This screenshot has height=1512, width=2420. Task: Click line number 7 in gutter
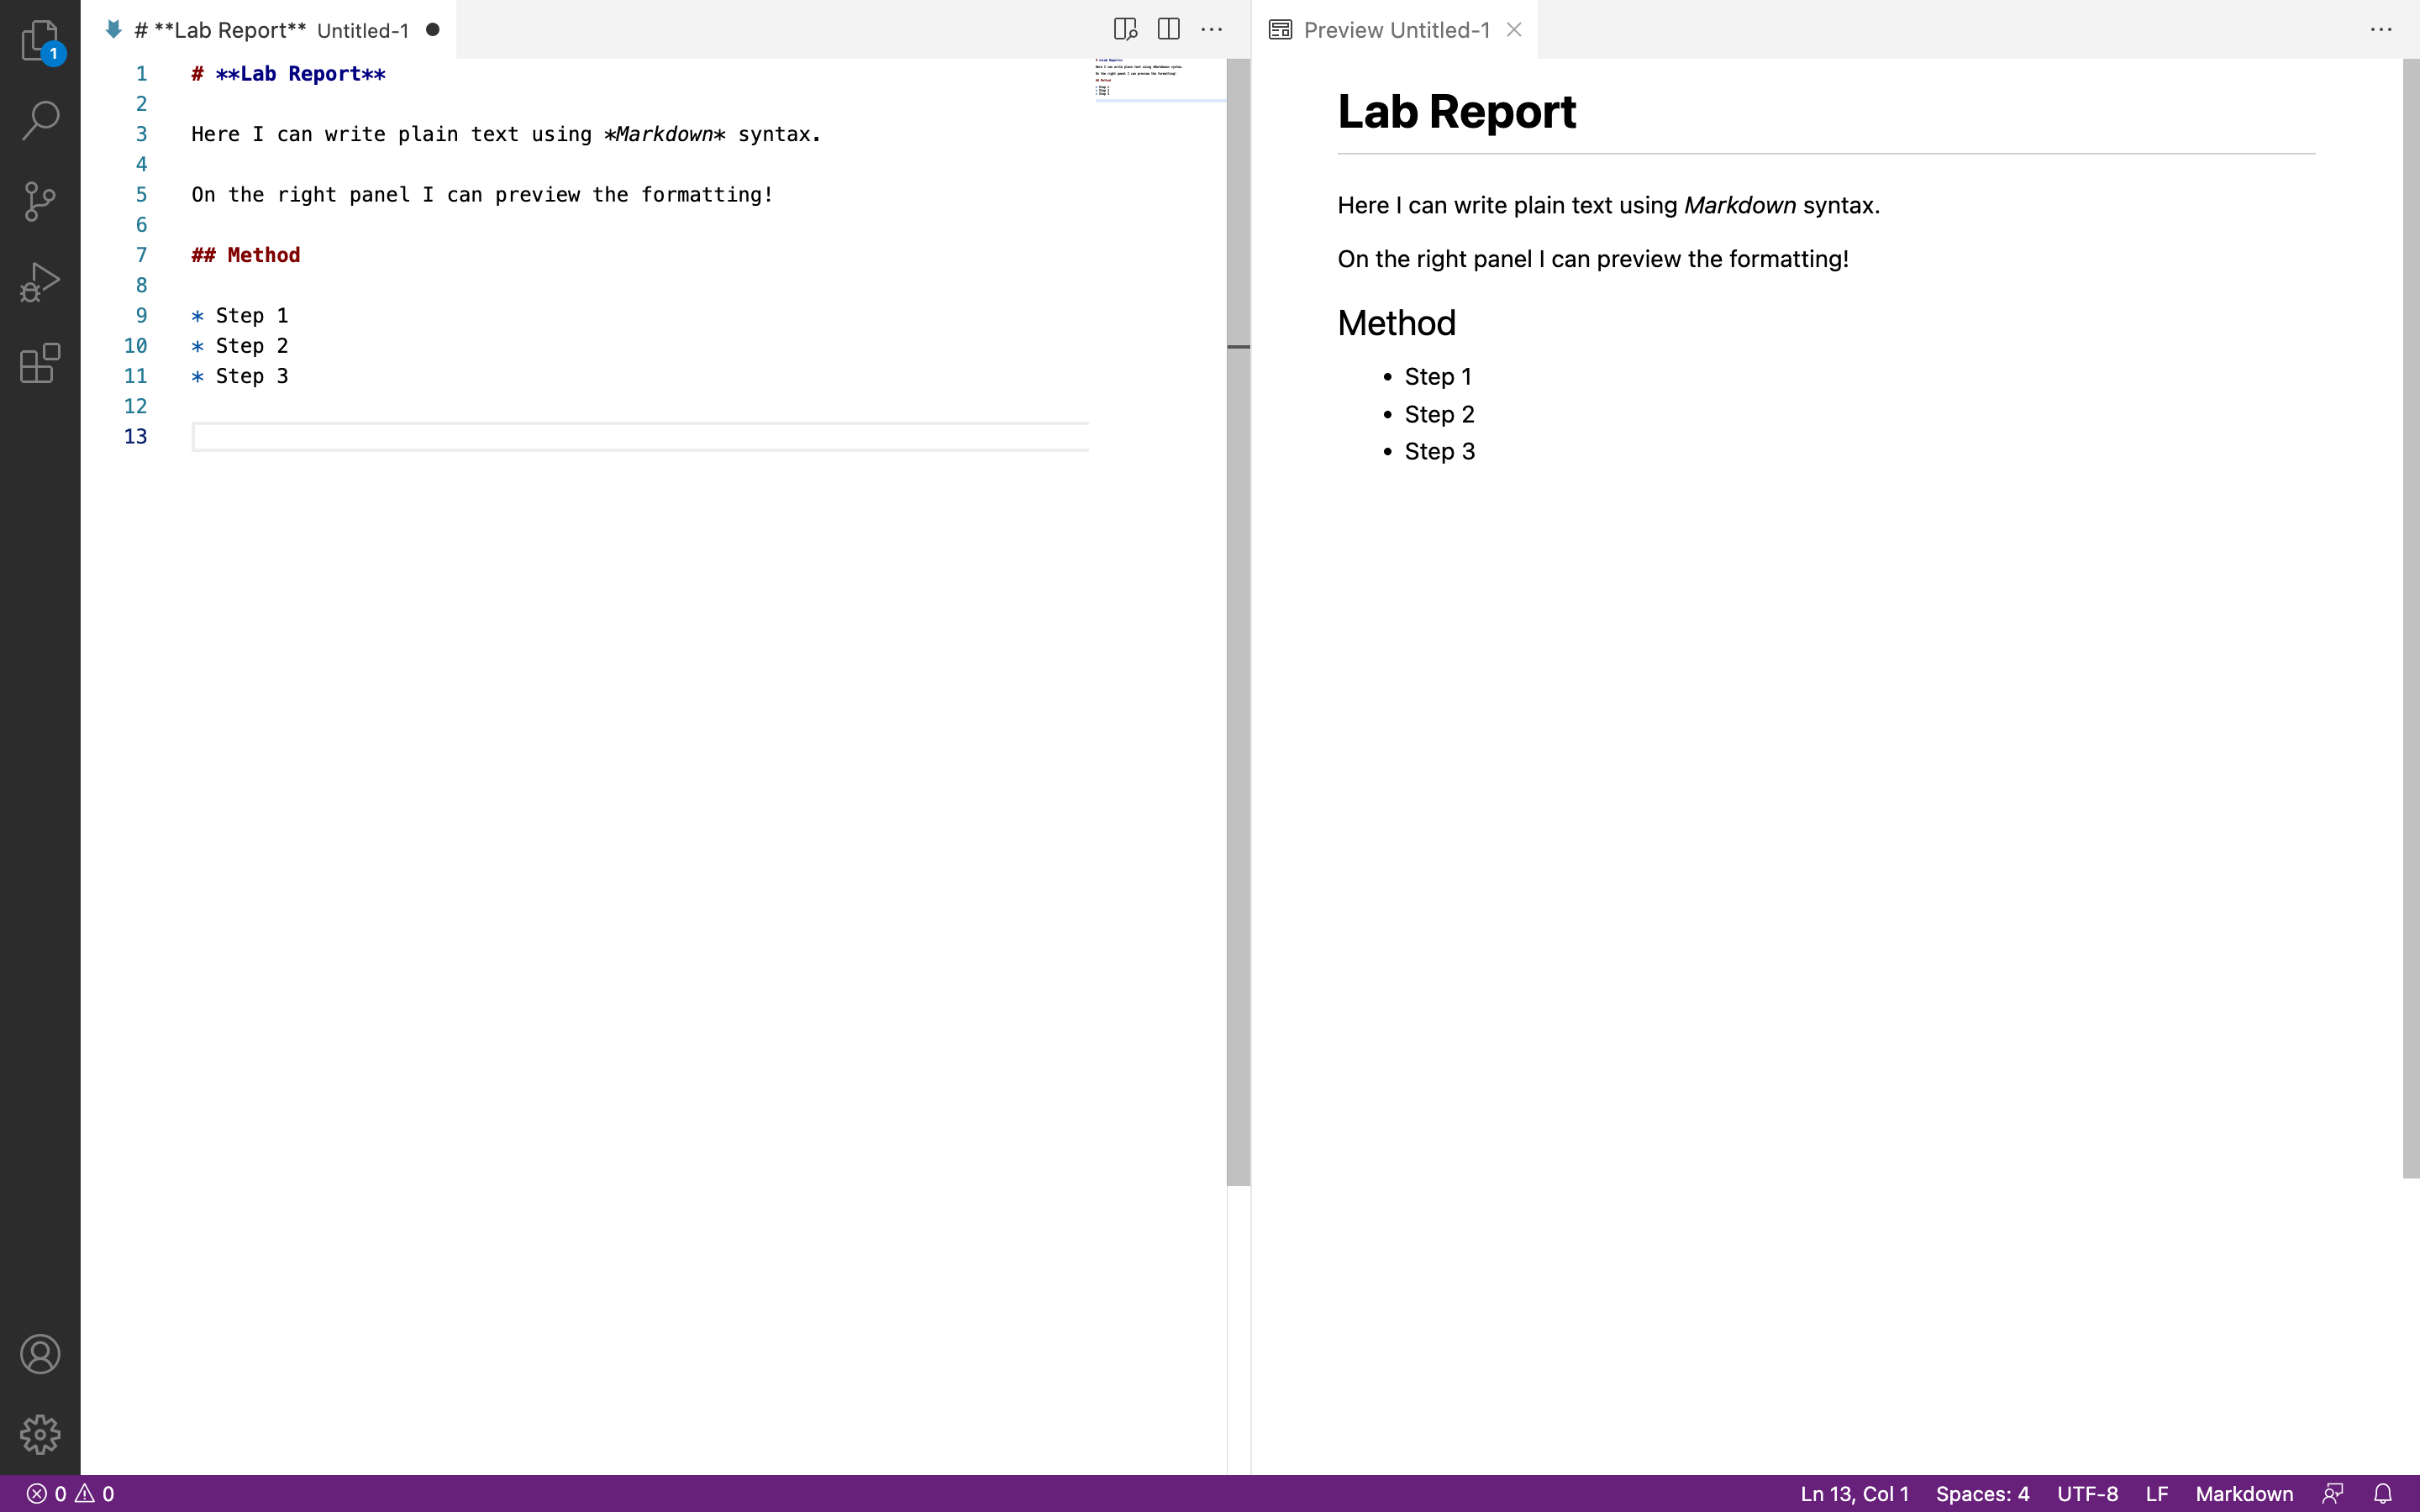(x=142, y=255)
